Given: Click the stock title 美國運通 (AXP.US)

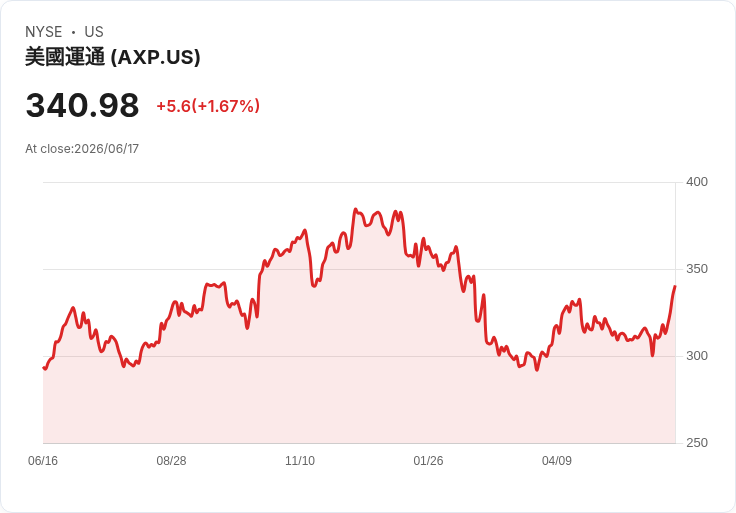Looking at the screenshot, I should click(x=113, y=57).
